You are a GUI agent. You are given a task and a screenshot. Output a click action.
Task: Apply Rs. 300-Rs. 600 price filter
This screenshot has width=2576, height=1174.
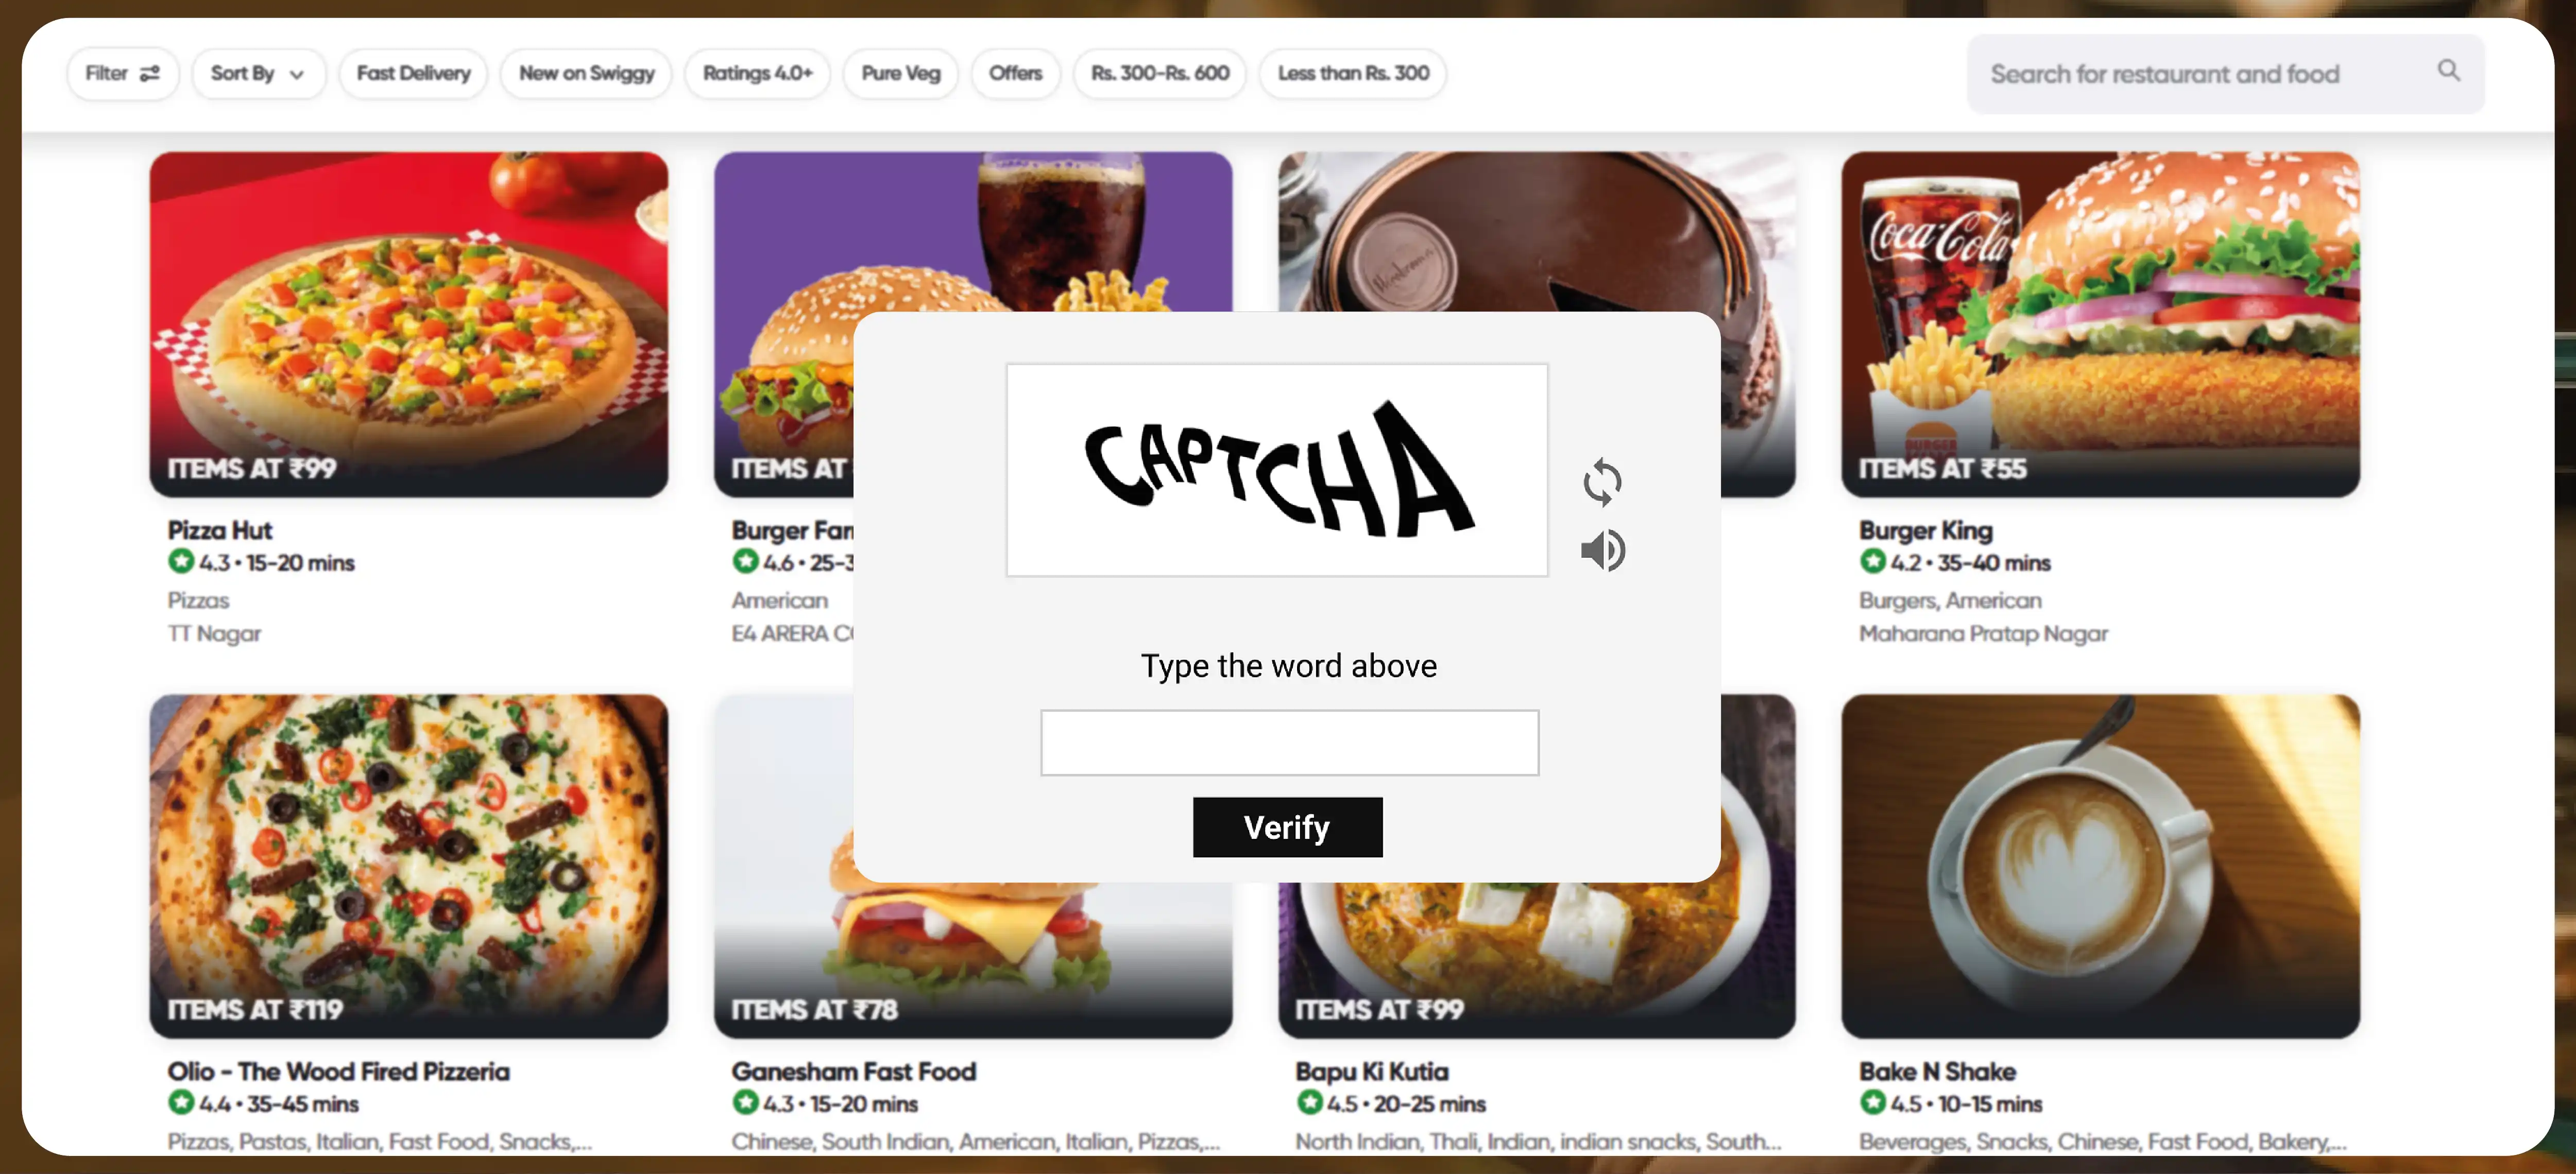(x=1160, y=73)
